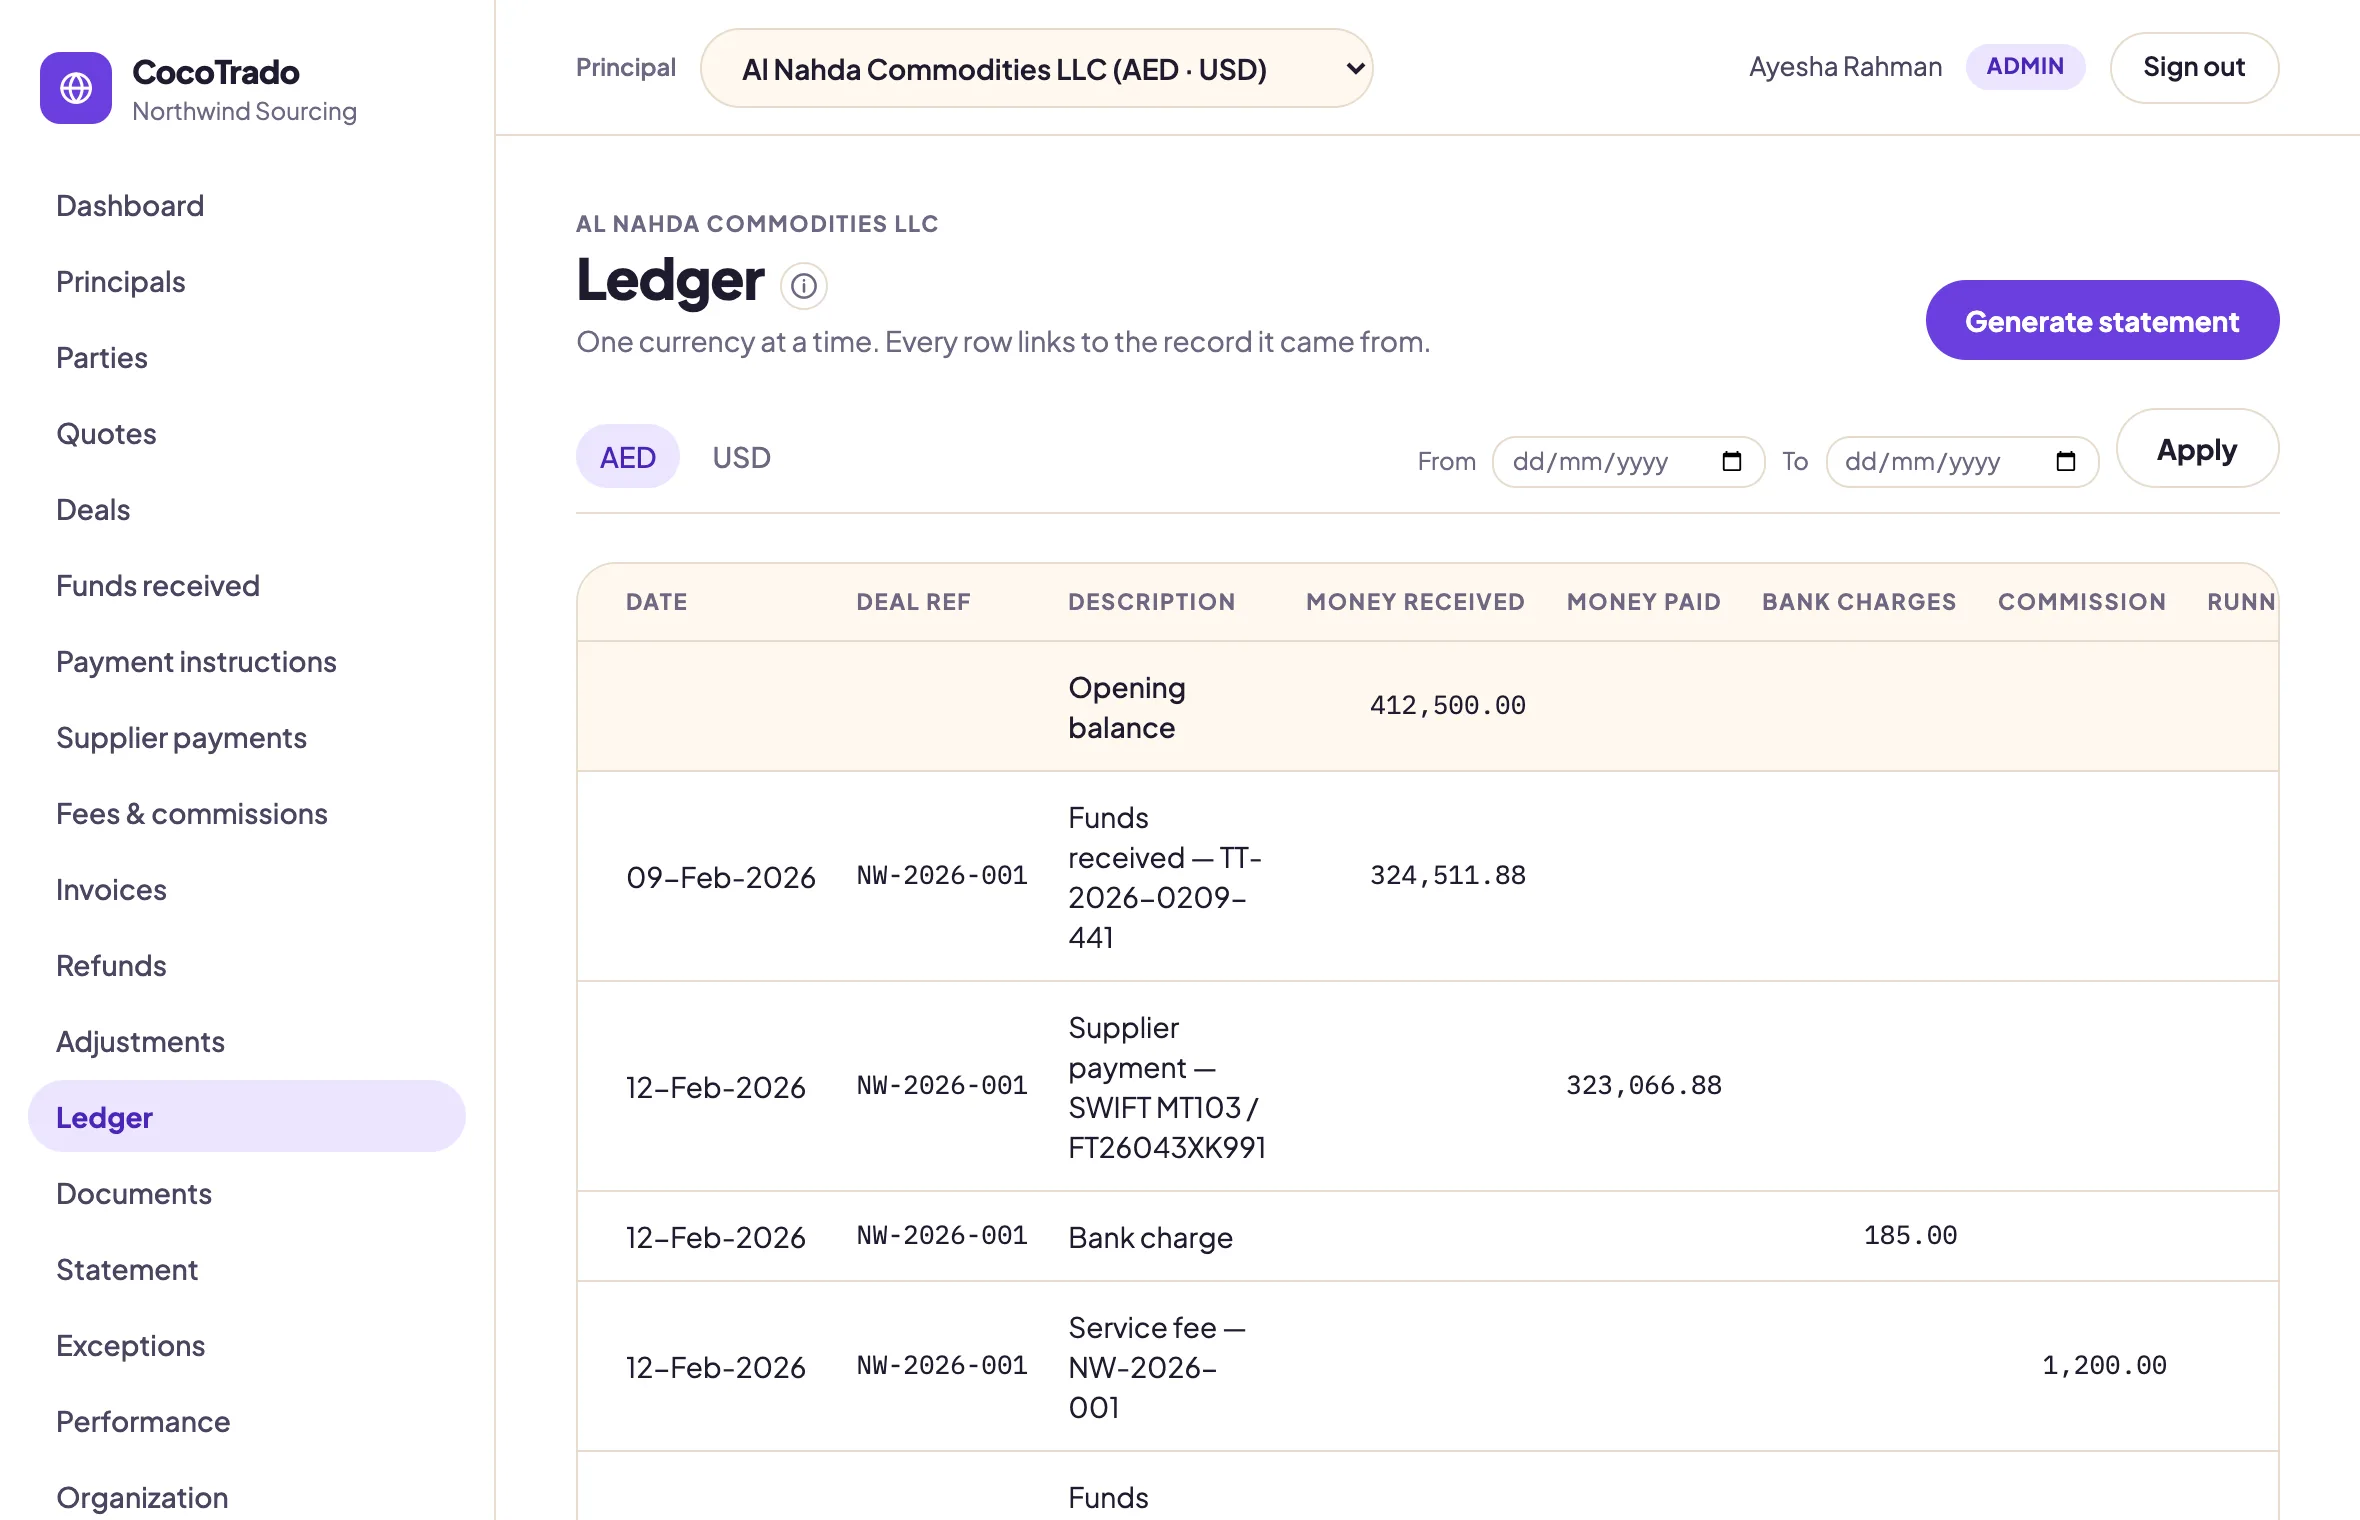Click the date in the Service fee row
The image size is (2360, 1520).
(716, 1367)
